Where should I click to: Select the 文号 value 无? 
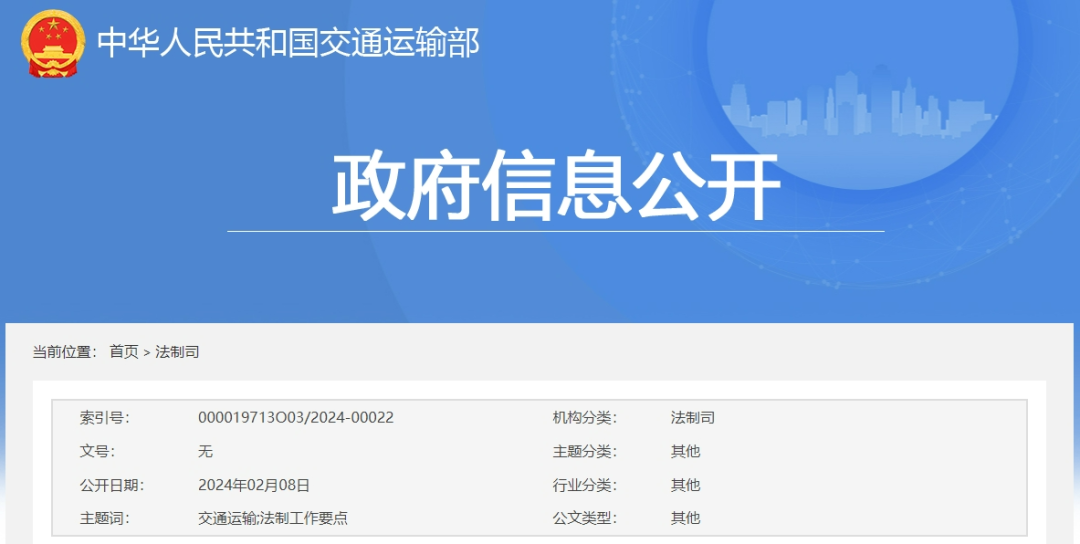coord(205,451)
